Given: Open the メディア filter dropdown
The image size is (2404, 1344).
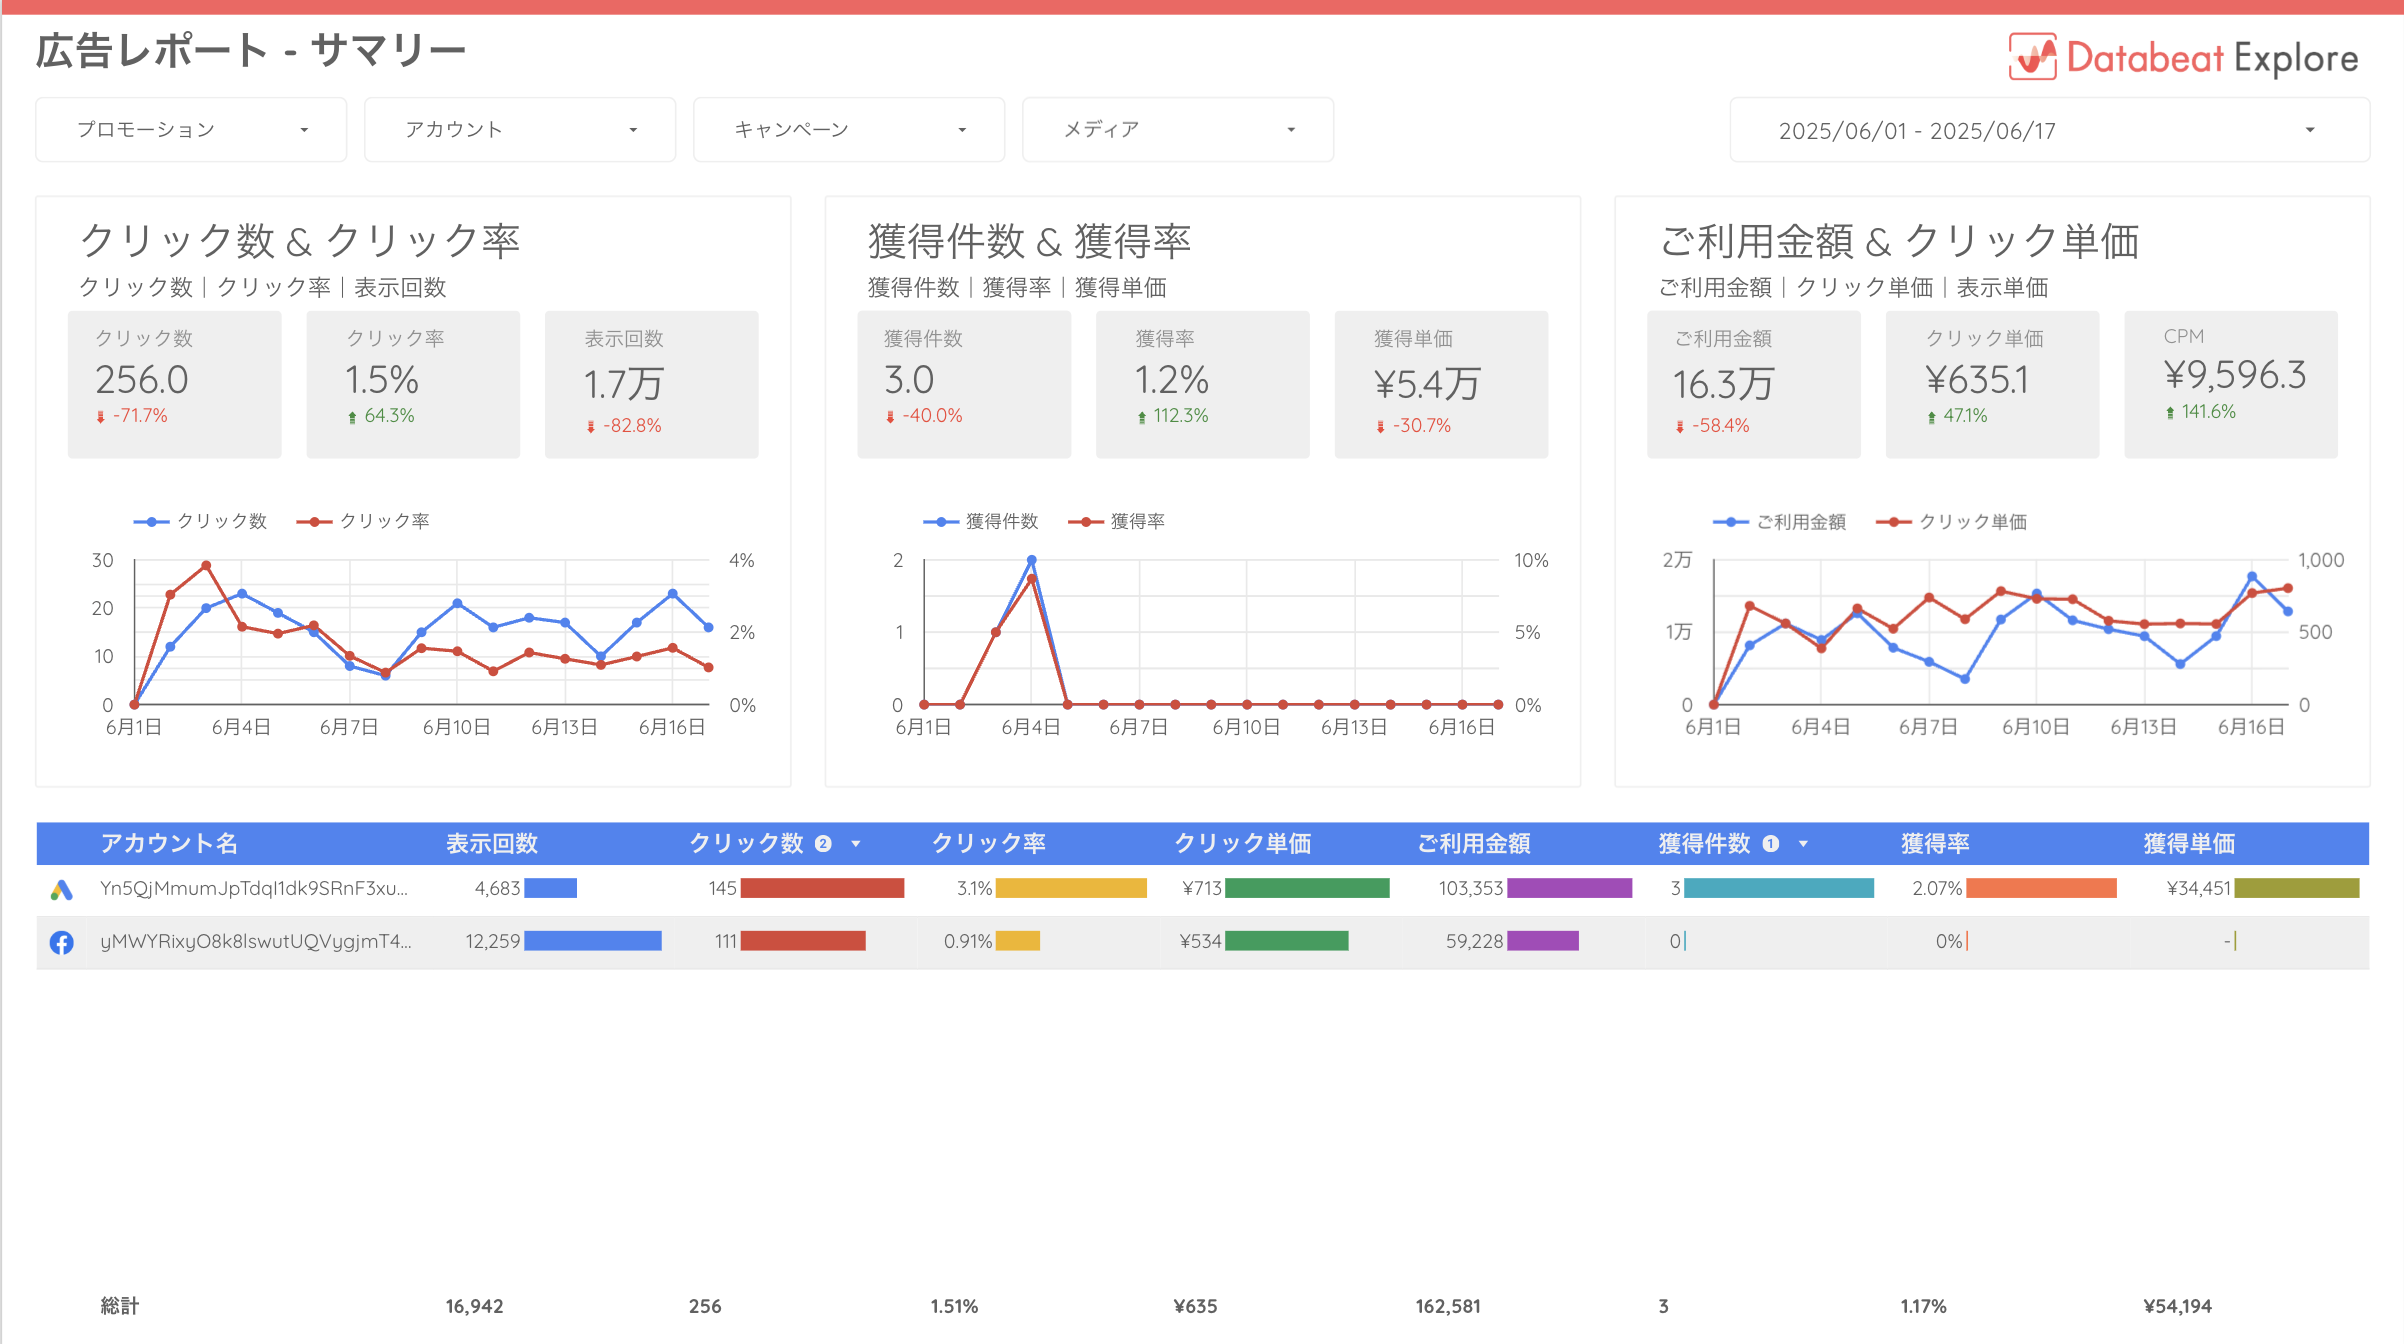Looking at the screenshot, I should coord(1178,130).
